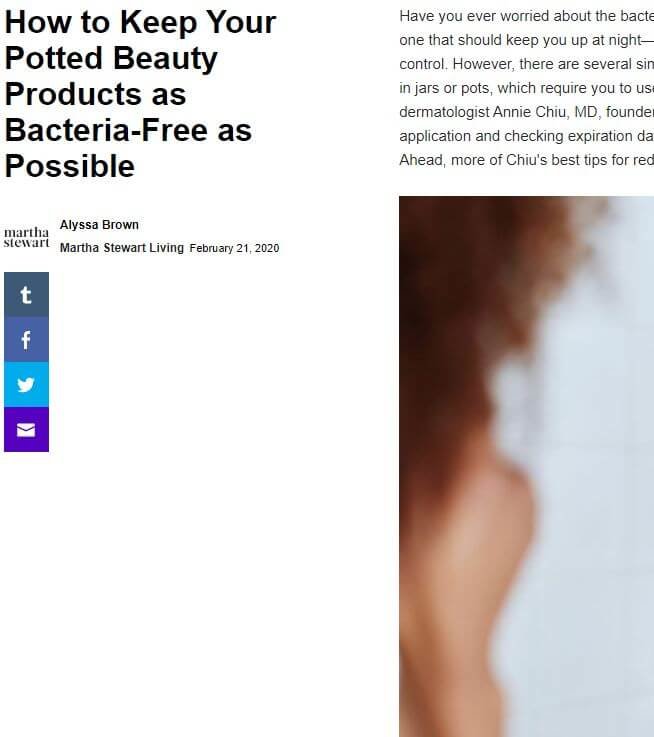
Task: Click the line 'application and checking expiration'
Action: coord(527,136)
